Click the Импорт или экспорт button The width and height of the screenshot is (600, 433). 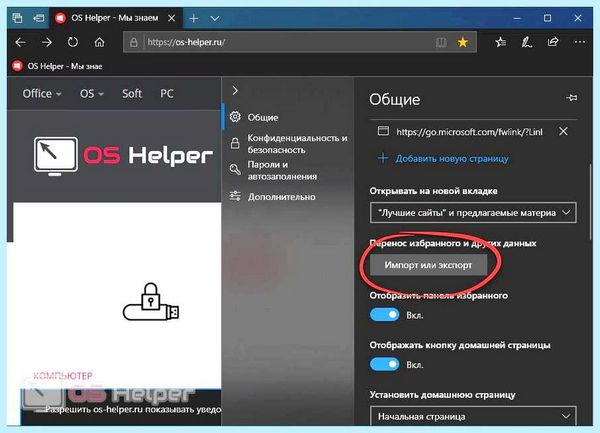click(428, 265)
